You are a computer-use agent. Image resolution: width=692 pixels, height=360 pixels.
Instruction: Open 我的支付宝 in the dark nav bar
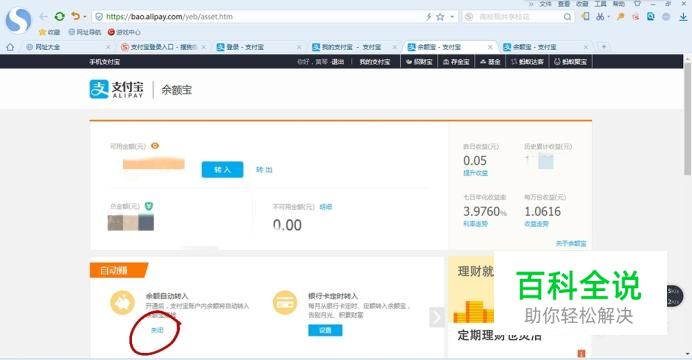pyautogui.click(x=375, y=62)
